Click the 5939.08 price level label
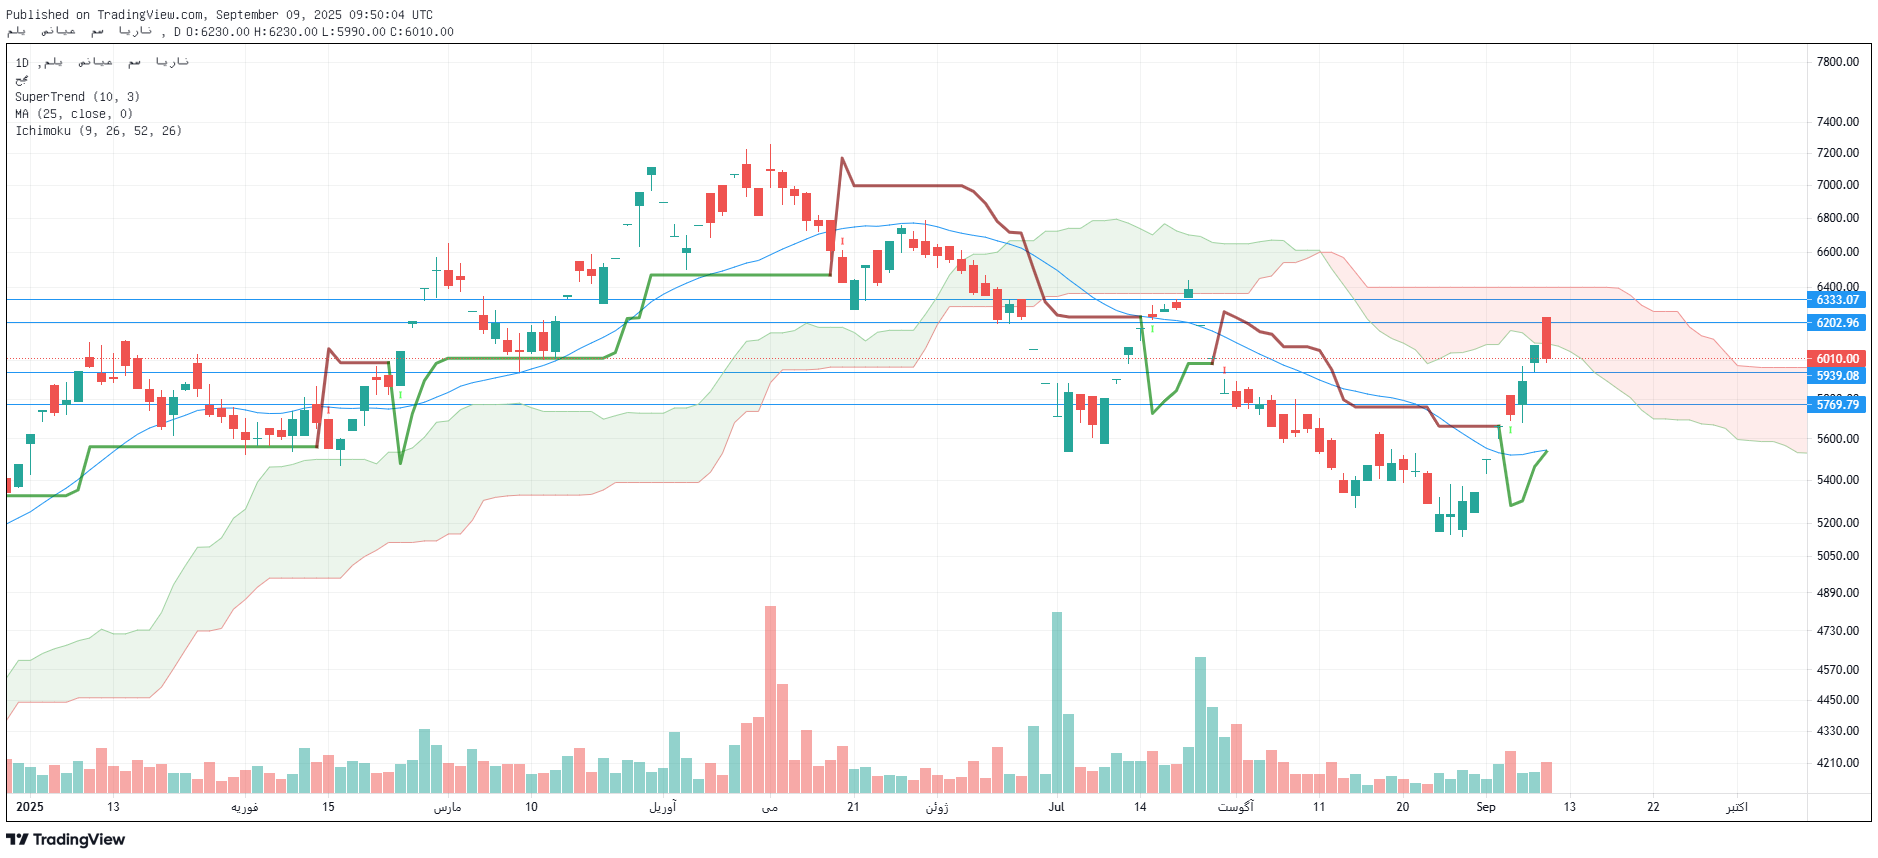This screenshot has width=1878, height=858. [x=1836, y=376]
